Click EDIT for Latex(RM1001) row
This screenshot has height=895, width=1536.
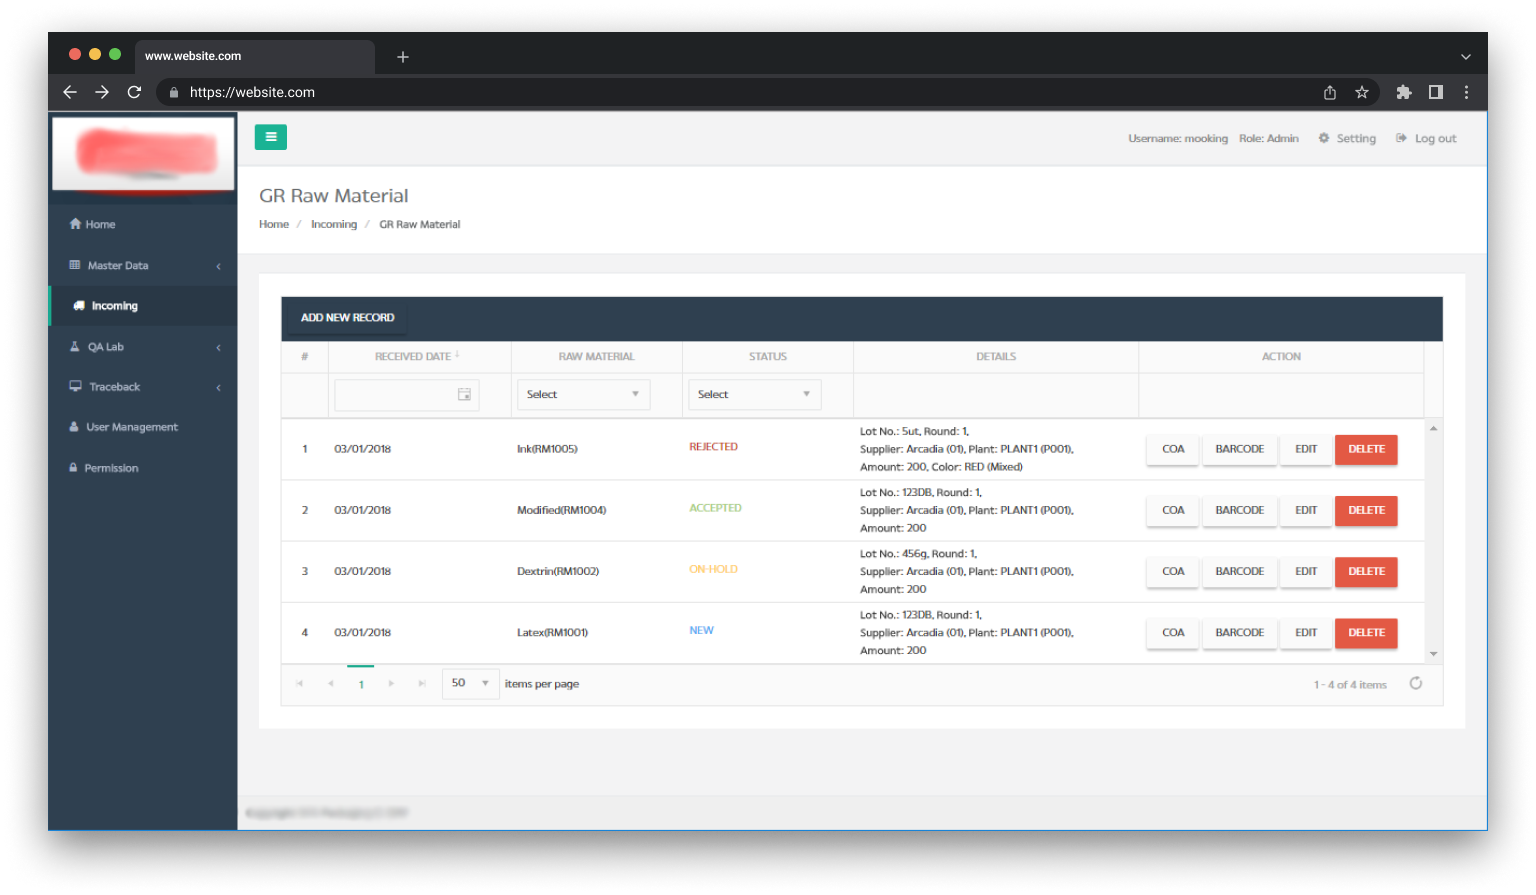1306,632
